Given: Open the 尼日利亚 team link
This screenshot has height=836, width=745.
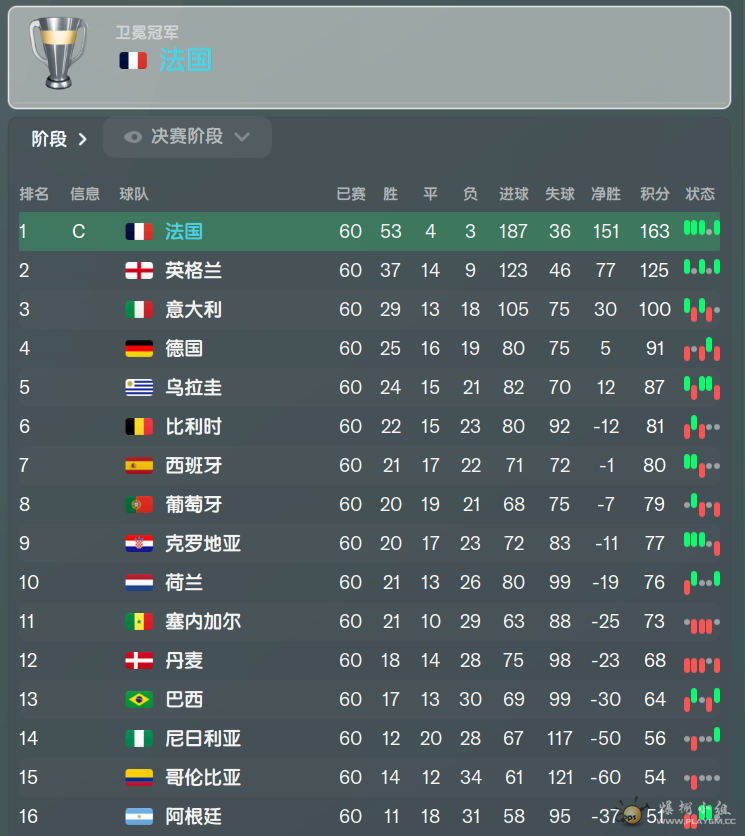Looking at the screenshot, I should pyautogui.click(x=203, y=738).
